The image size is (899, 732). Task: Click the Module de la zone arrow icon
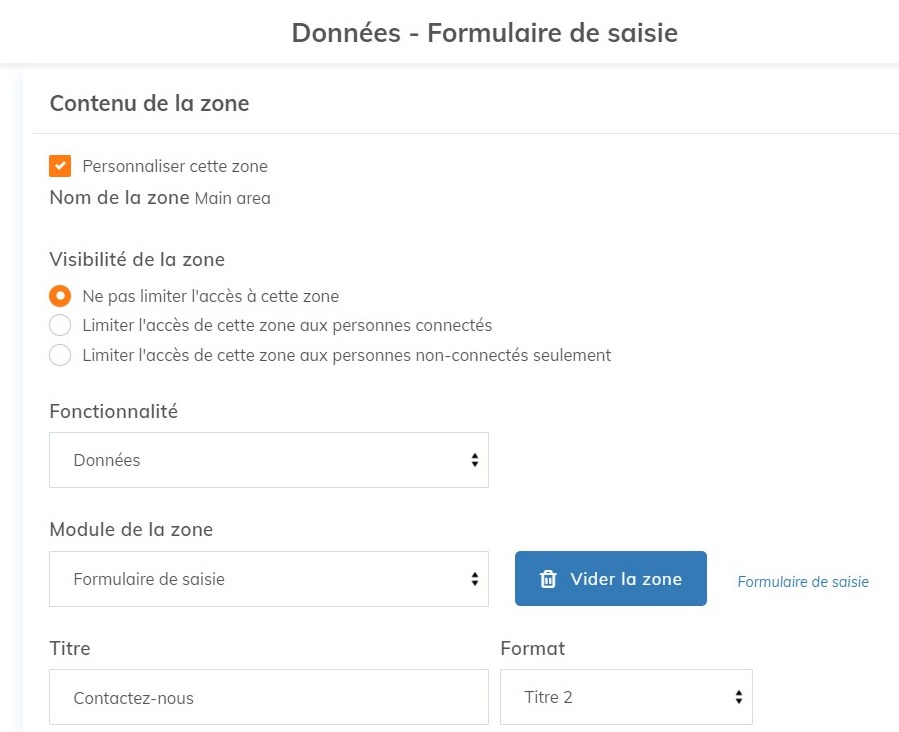click(x=474, y=579)
